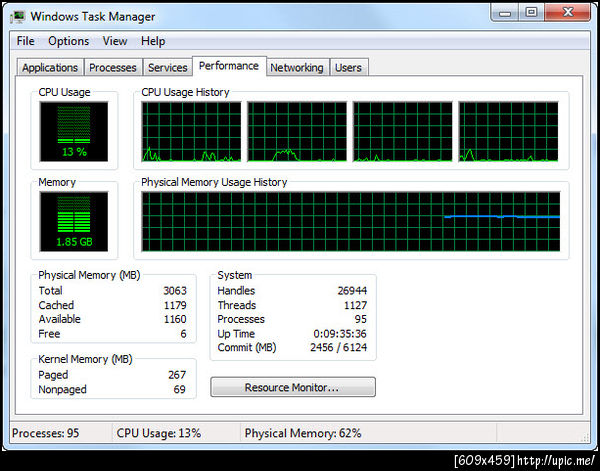Click the Threads value 1127
The width and height of the screenshot is (600, 471).
click(355, 305)
